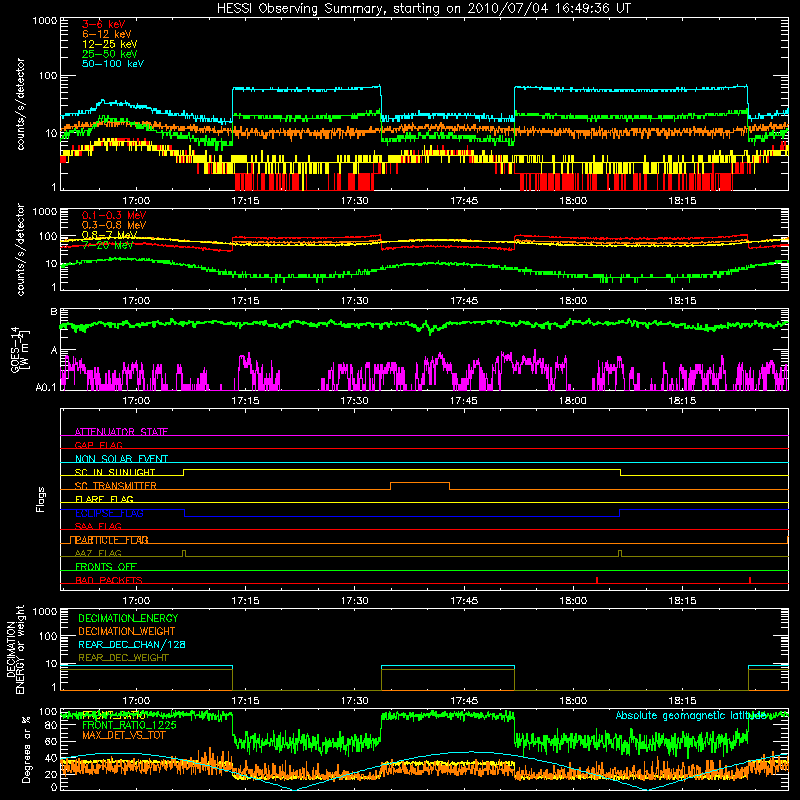Click the FLARE_FLAG label
The height and width of the screenshot is (800, 800).
point(104,499)
